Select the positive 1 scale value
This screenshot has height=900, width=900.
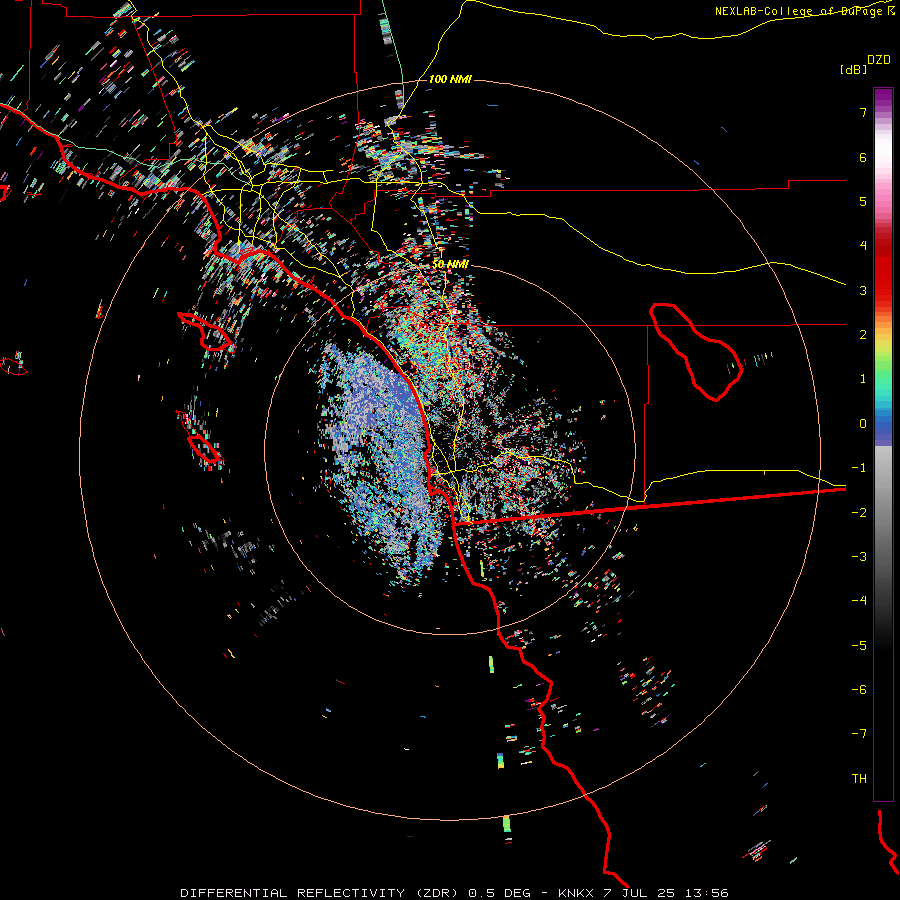coord(863,379)
